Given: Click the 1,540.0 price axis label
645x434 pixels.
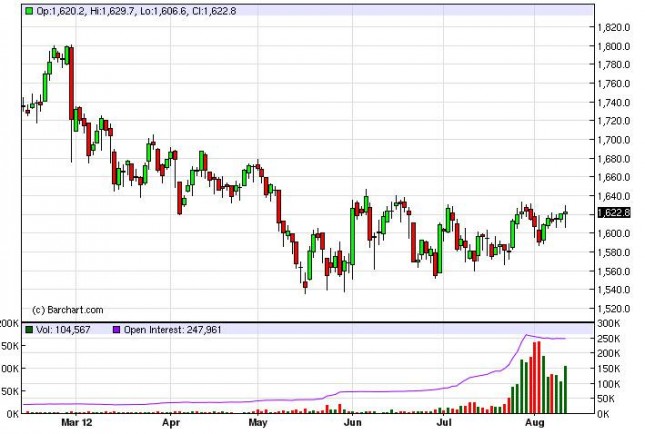Looking at the screenshot, I should pos(613,290).
